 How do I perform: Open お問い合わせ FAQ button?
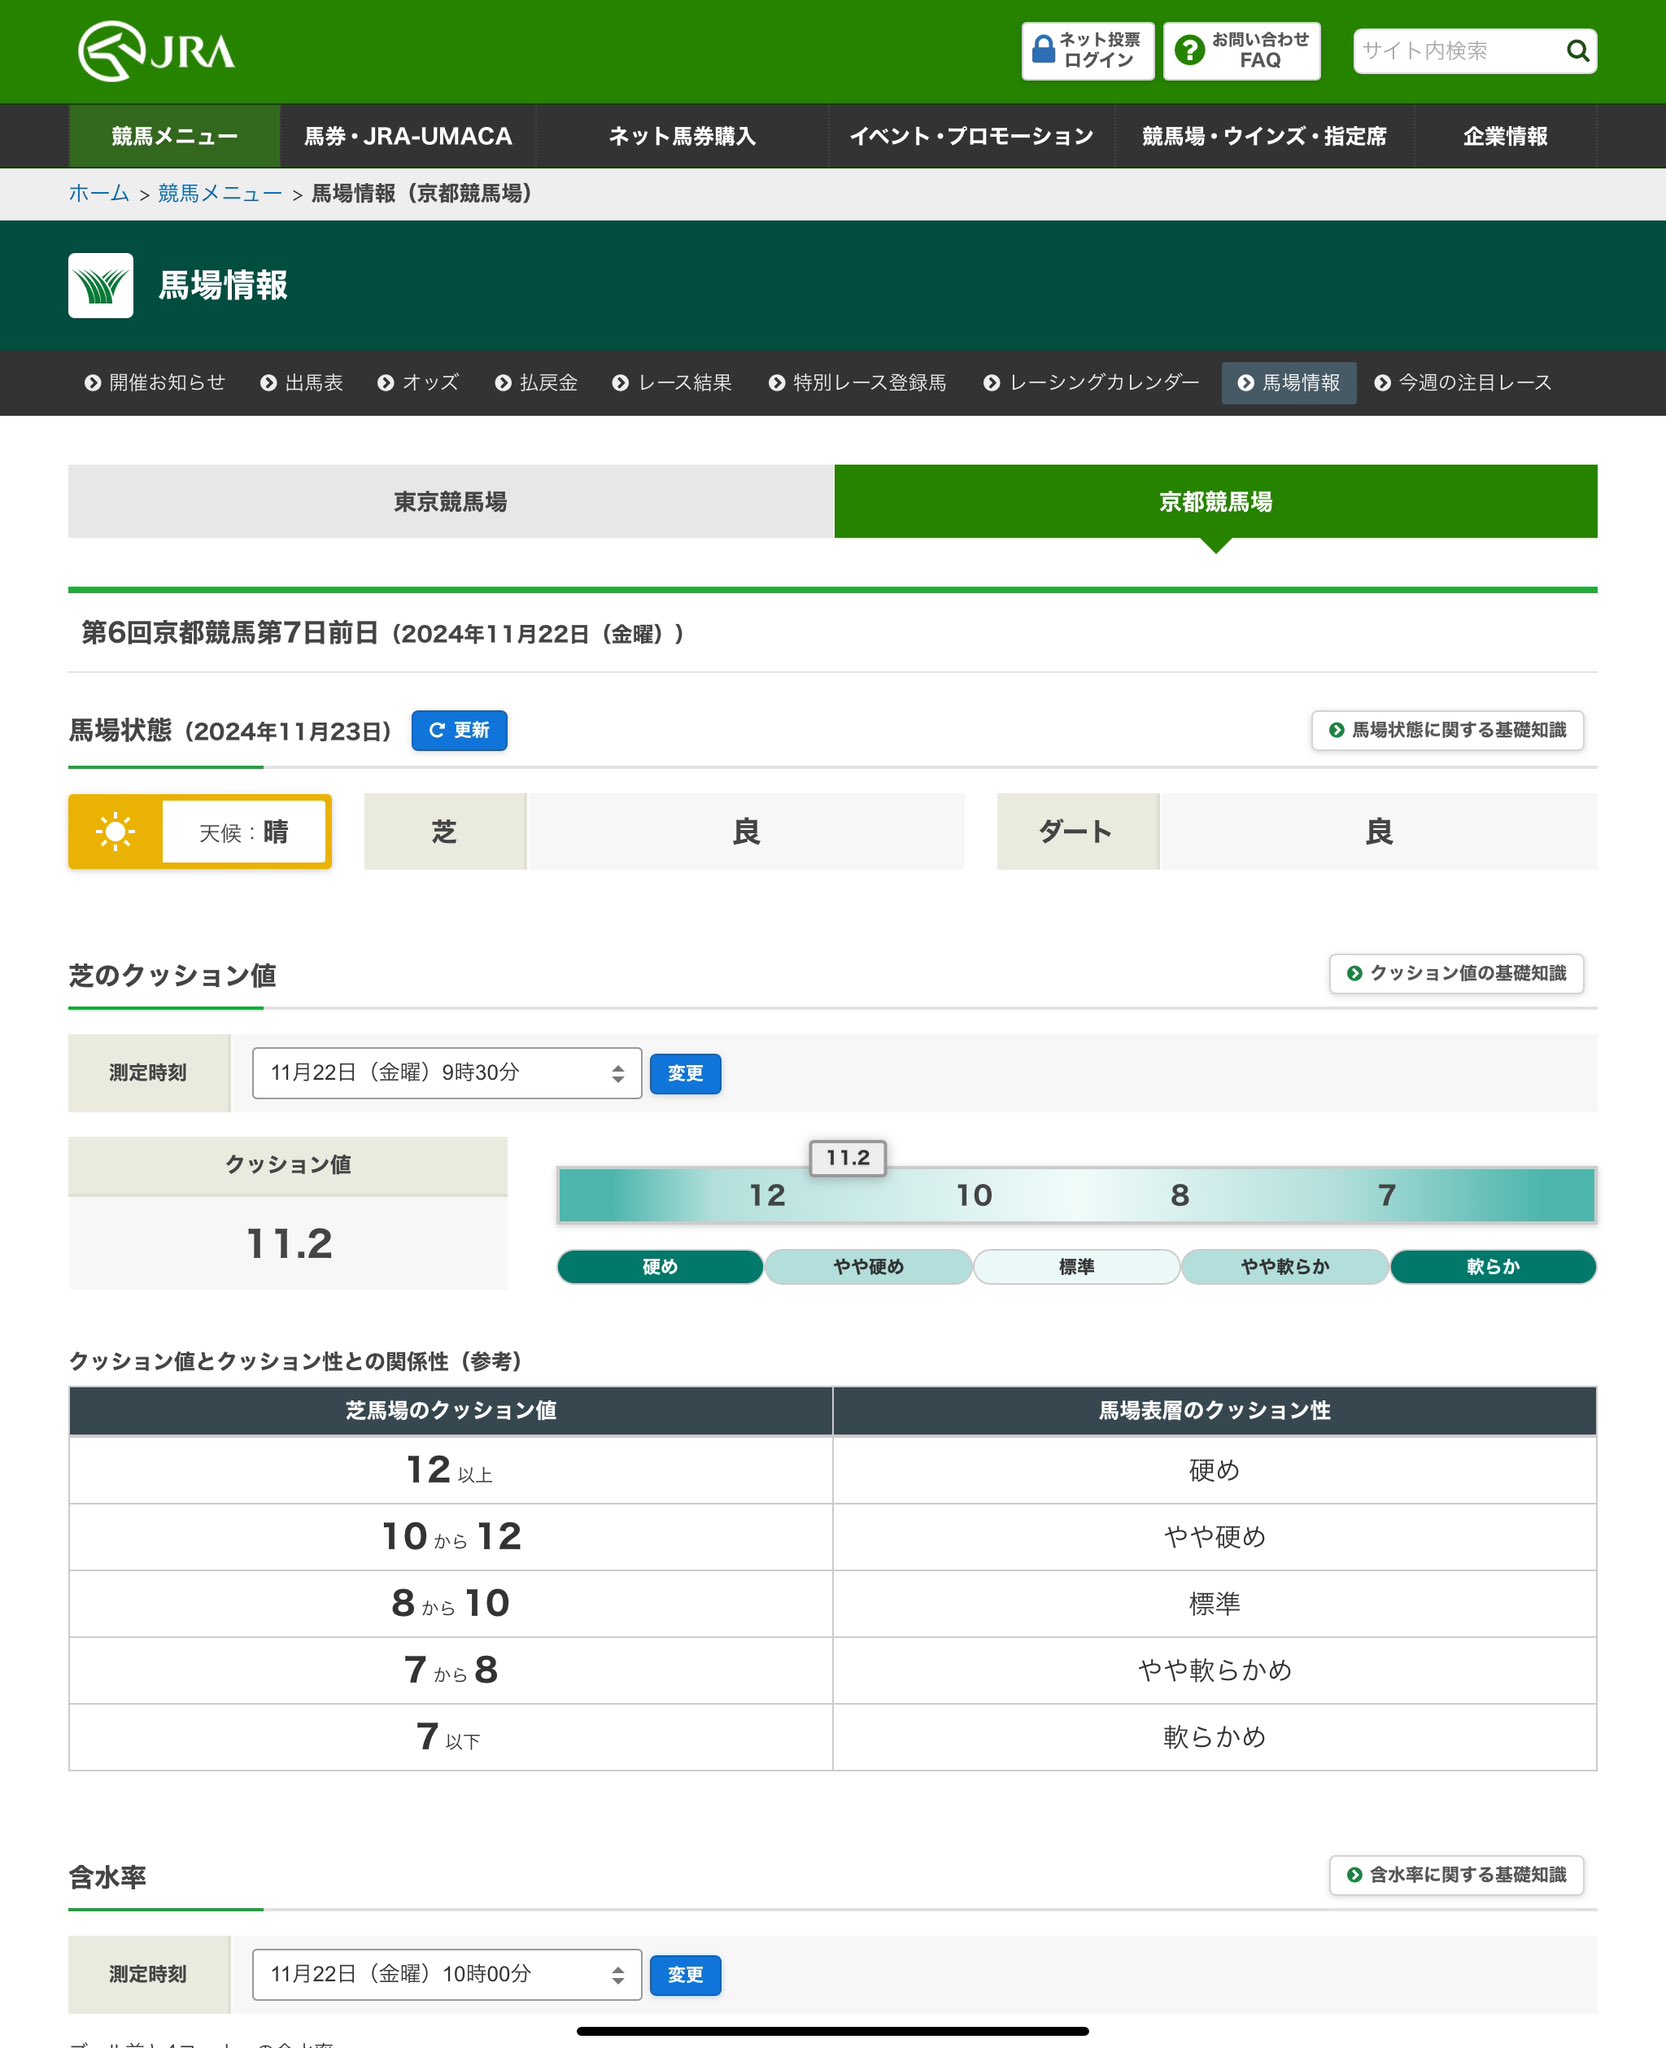[x=1242, y=51]
